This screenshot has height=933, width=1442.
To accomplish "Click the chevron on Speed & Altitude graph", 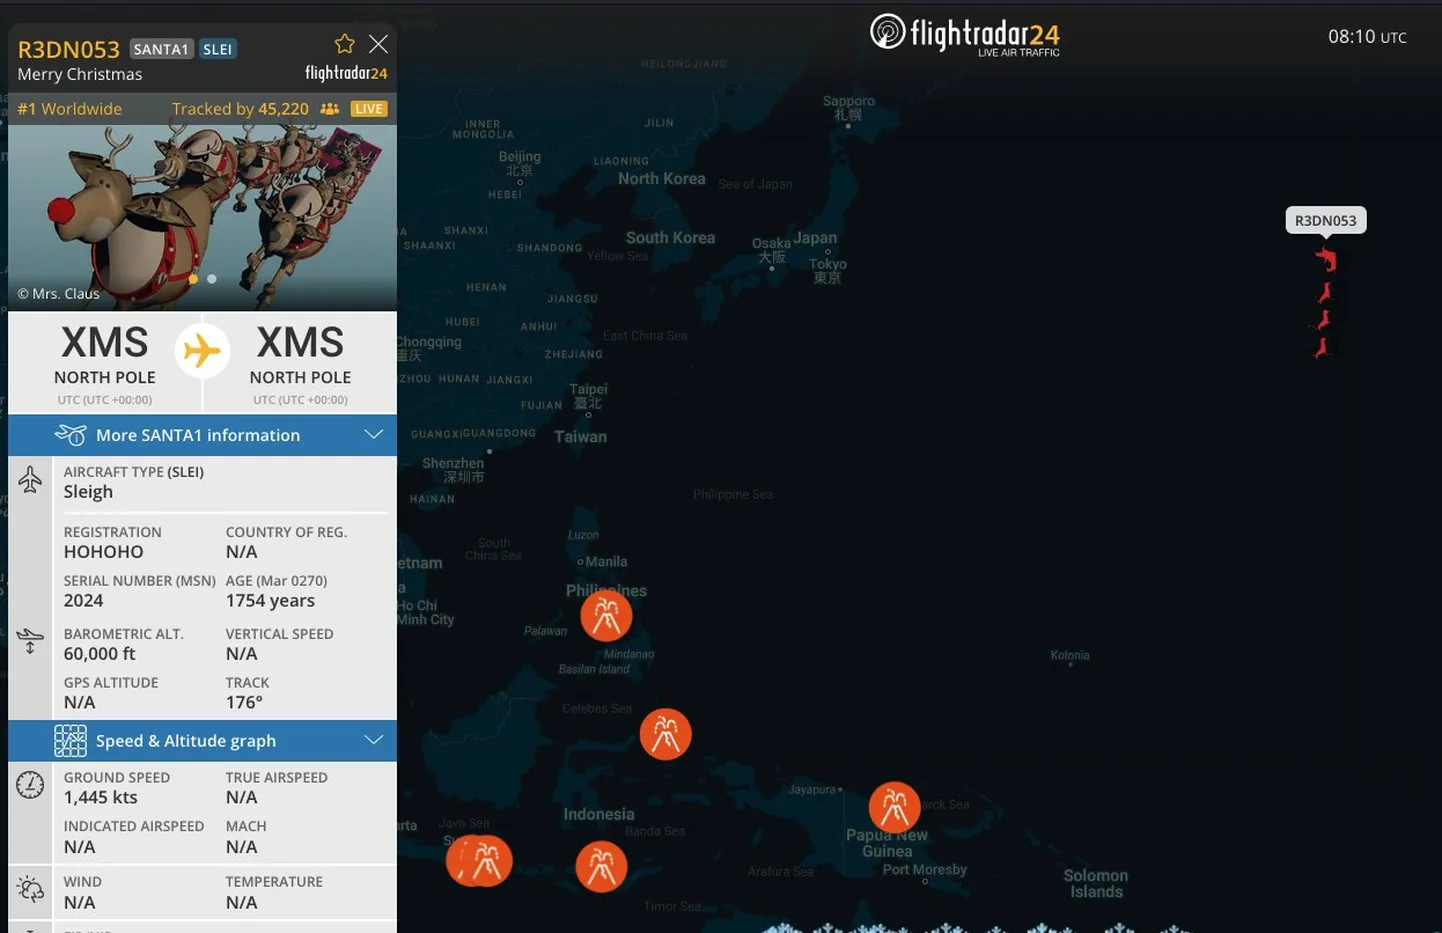I will coord(374,740).
